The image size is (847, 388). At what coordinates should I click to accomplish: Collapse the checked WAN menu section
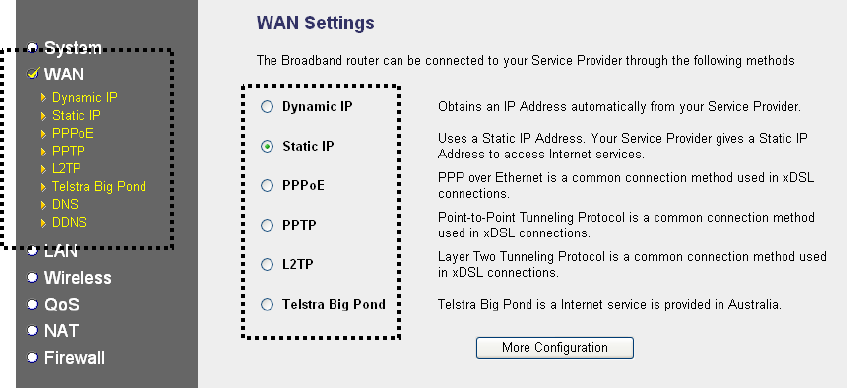pyautogui.click(x=64, y=74)
